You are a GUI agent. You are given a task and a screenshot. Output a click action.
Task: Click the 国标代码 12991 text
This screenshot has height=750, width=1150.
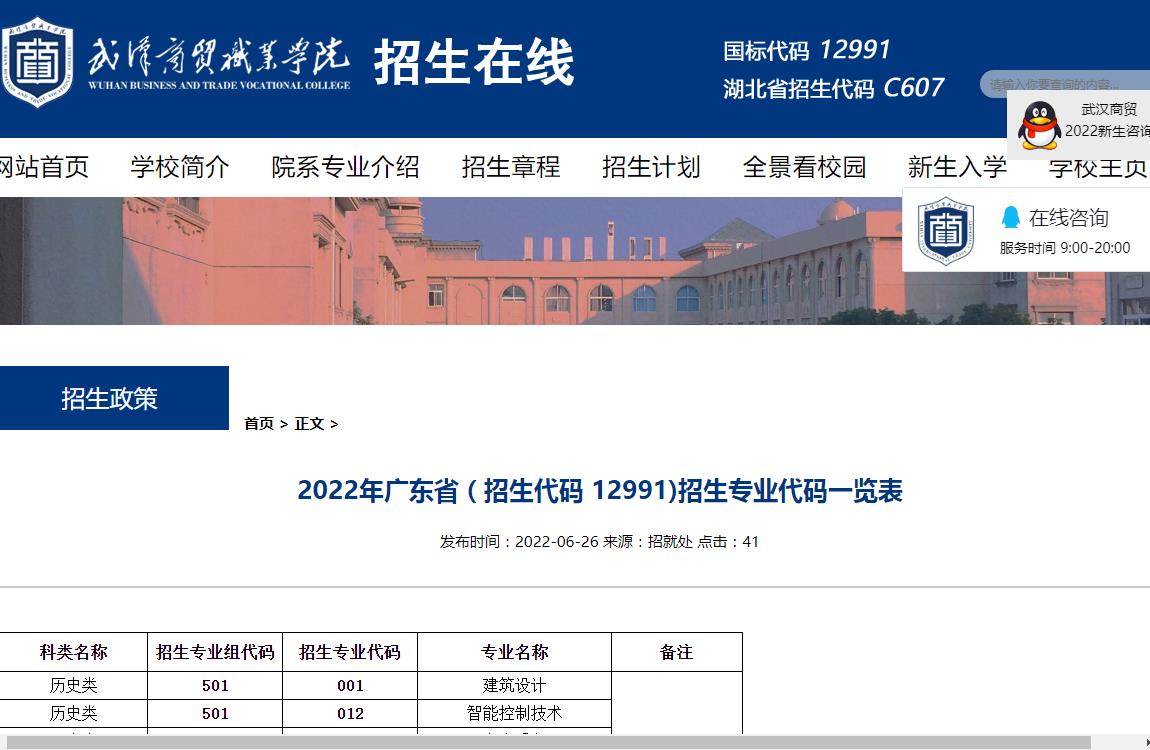coord(806,50)
